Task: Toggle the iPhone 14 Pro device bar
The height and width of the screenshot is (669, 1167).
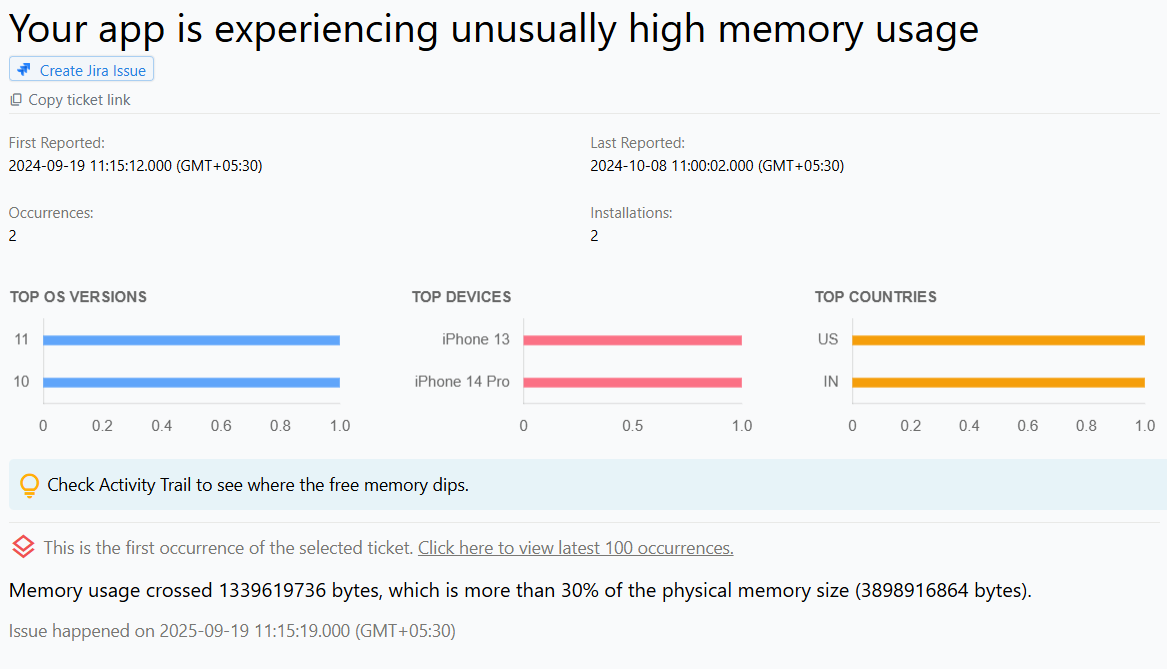Action: [632, 381]
